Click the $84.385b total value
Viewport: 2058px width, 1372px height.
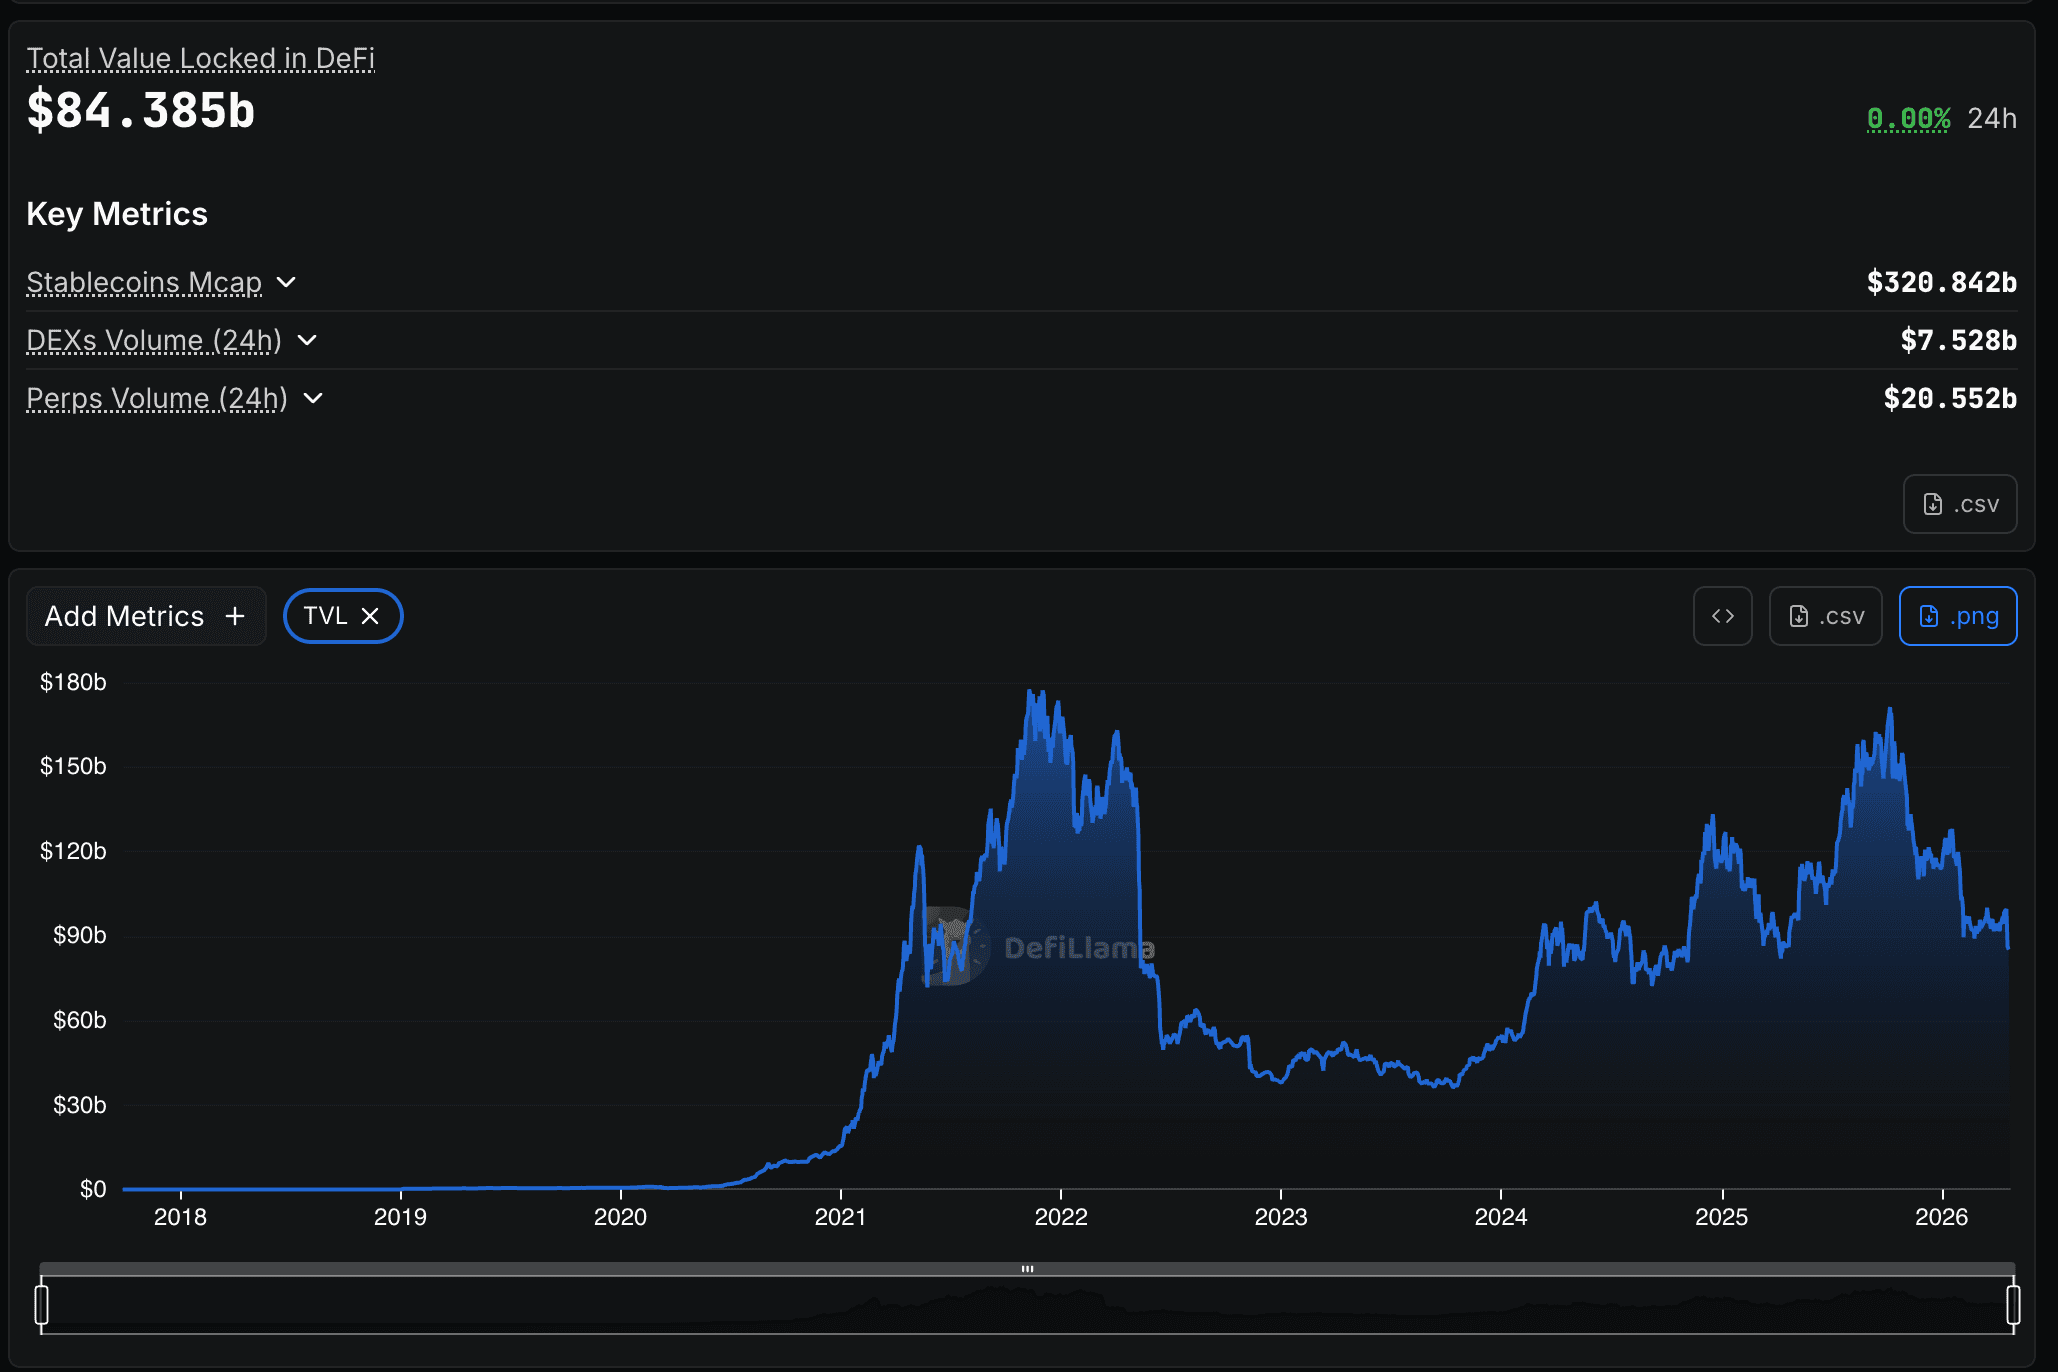coord(141,110)
